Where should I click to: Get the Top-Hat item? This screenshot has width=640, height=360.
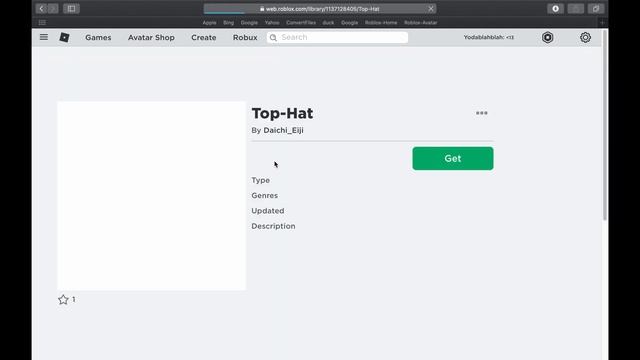tap(453, 158)
